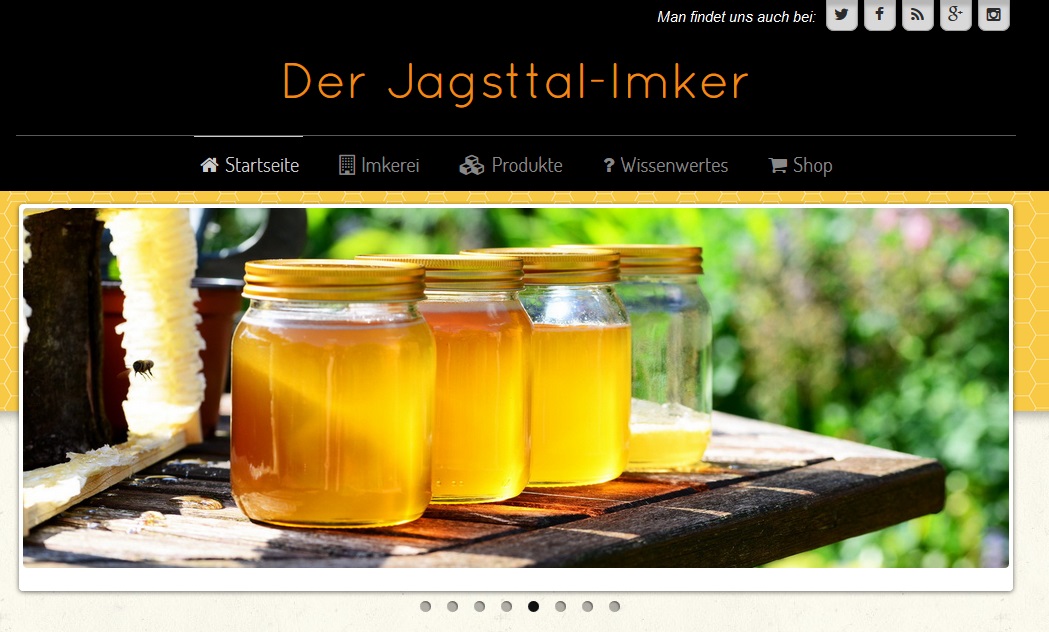Open the RSS feed icon

(917, 16)
